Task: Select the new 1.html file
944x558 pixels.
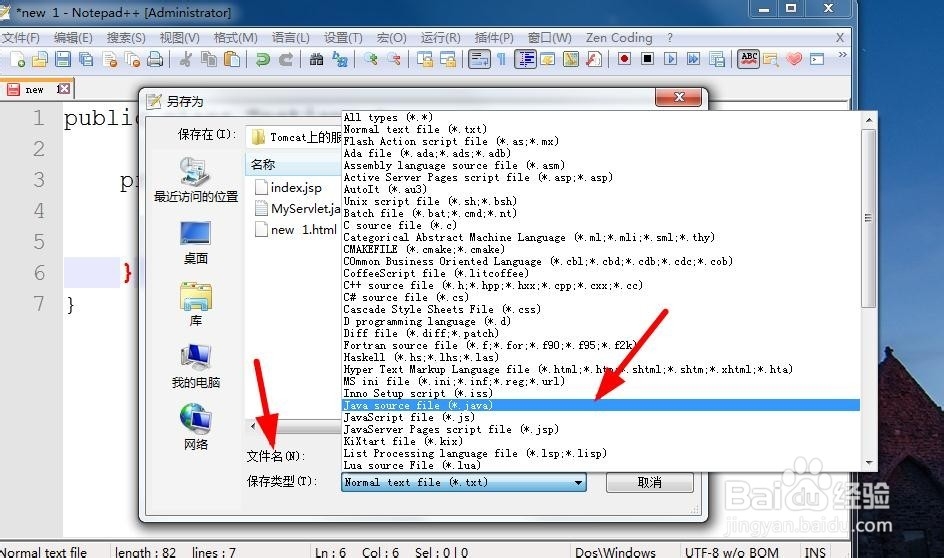Action: (296, 229)
